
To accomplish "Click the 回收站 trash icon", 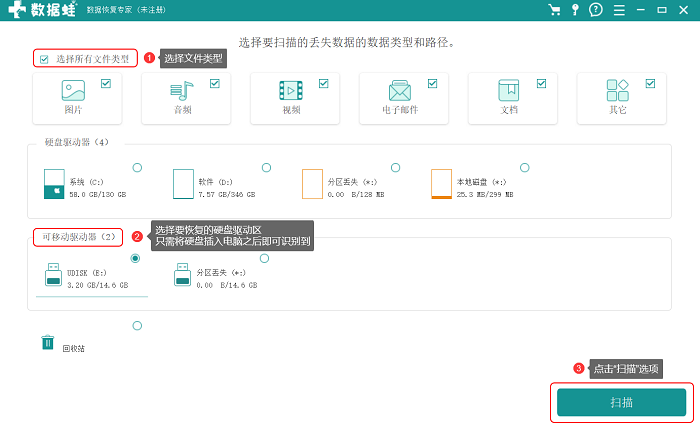I will point(48,342).
